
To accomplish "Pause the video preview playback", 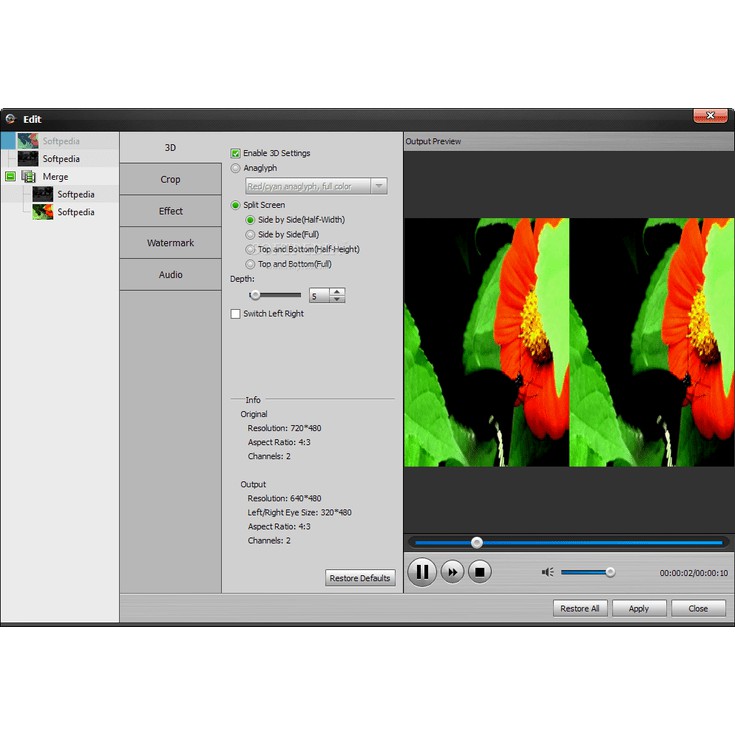I will tap(422, 572).
